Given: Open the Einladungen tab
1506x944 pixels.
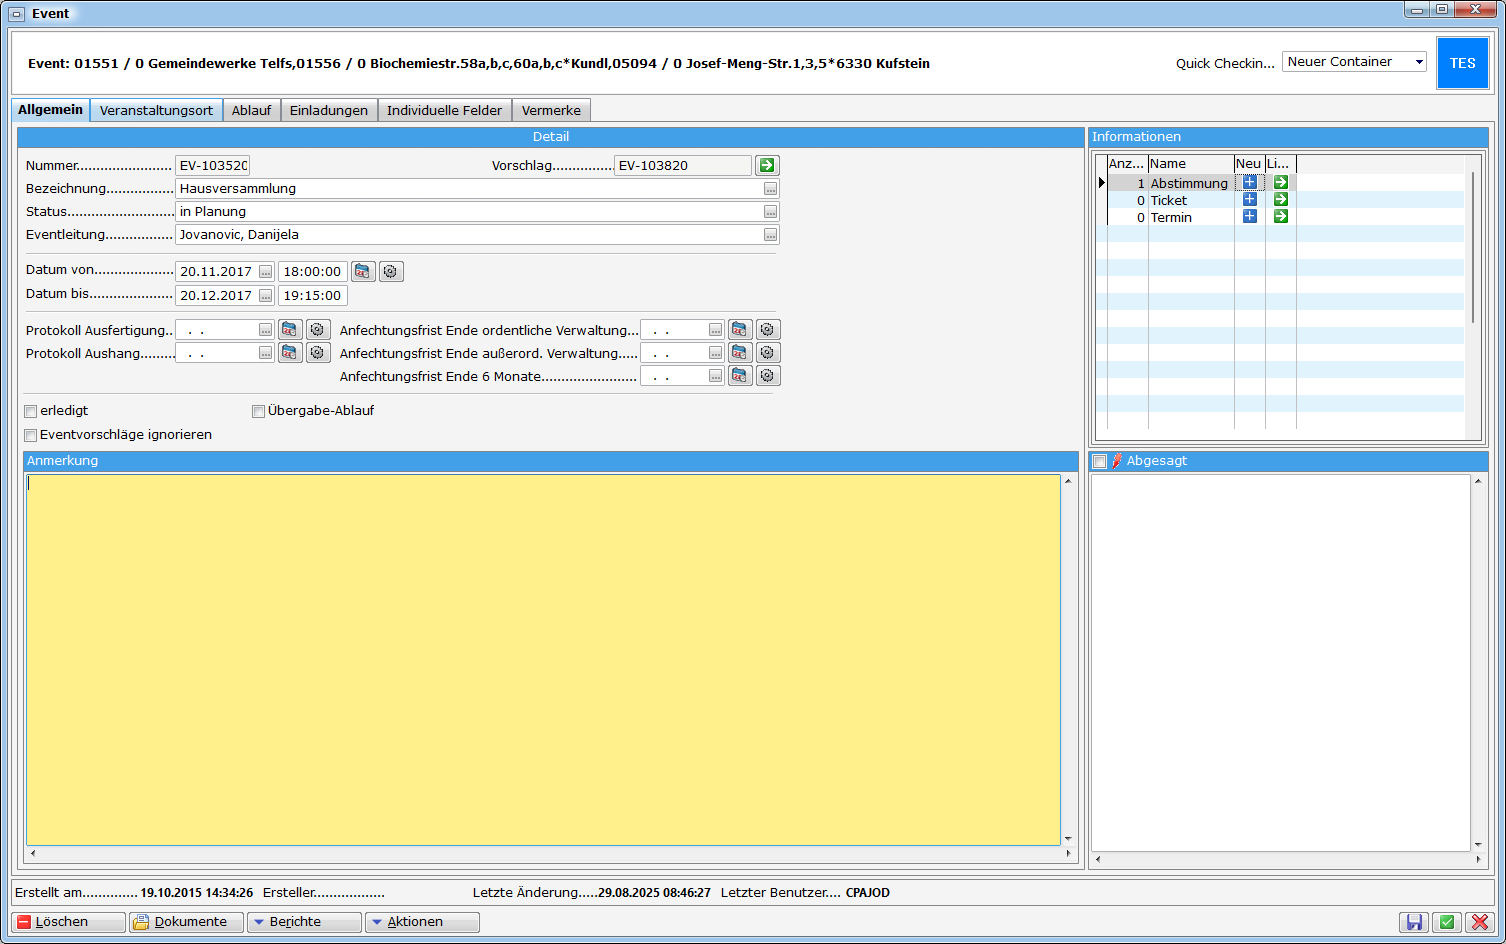Looking at the screenshot, I should [329, 111].
